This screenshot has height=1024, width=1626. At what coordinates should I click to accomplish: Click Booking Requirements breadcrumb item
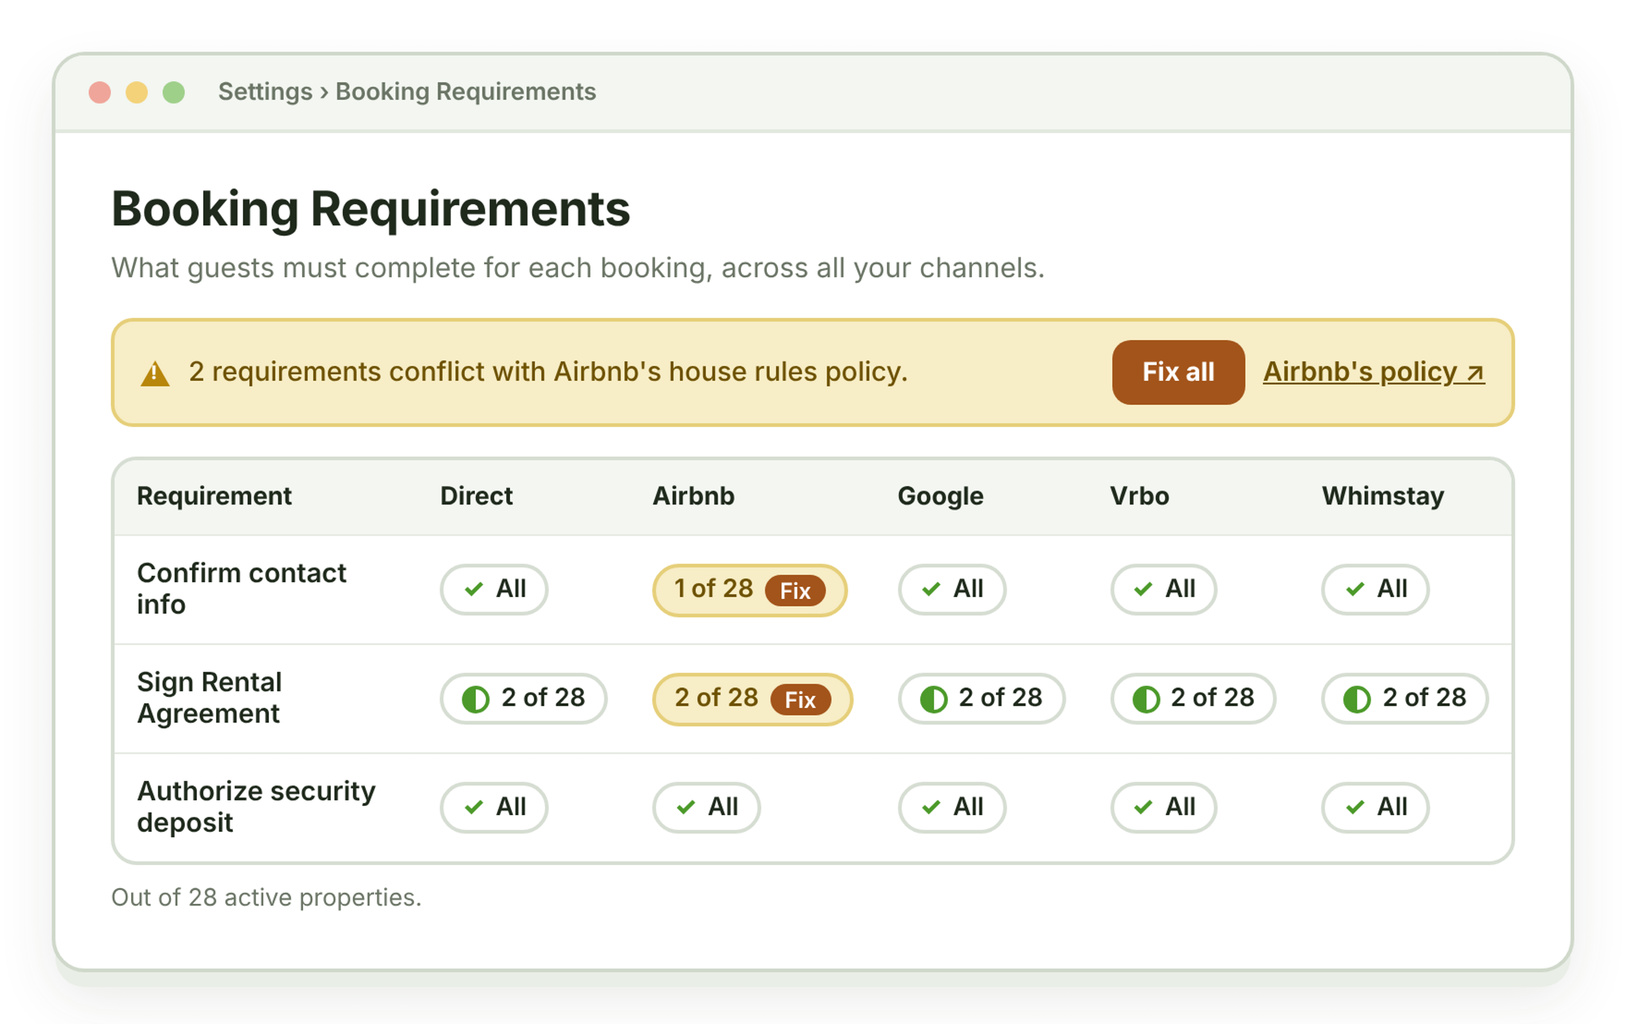tap(465, 92)
